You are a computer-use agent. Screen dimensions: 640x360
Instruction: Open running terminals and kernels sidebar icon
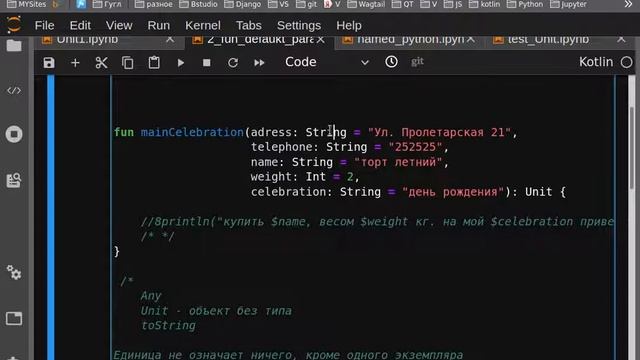click(x=14, y=134)
